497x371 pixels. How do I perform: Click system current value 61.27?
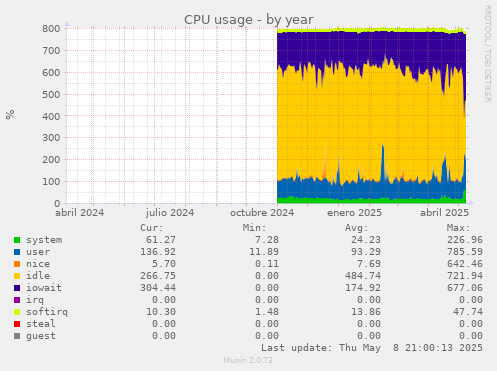(x=161, y=240)
